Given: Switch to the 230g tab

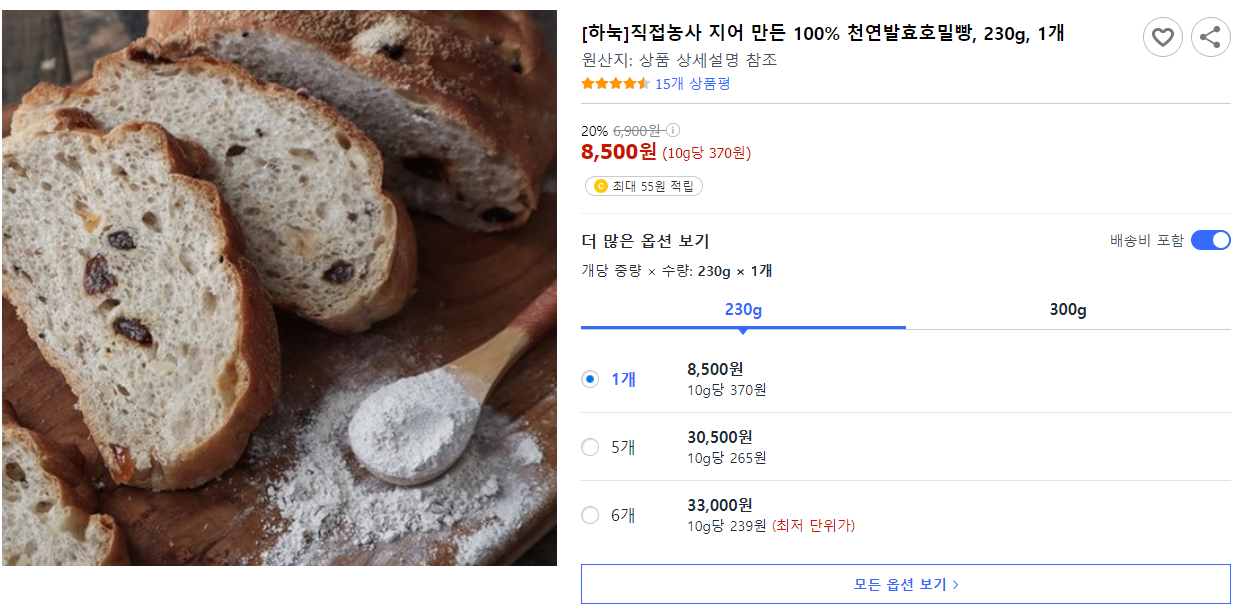Looking at the screenshot, I should pos(743,310).
